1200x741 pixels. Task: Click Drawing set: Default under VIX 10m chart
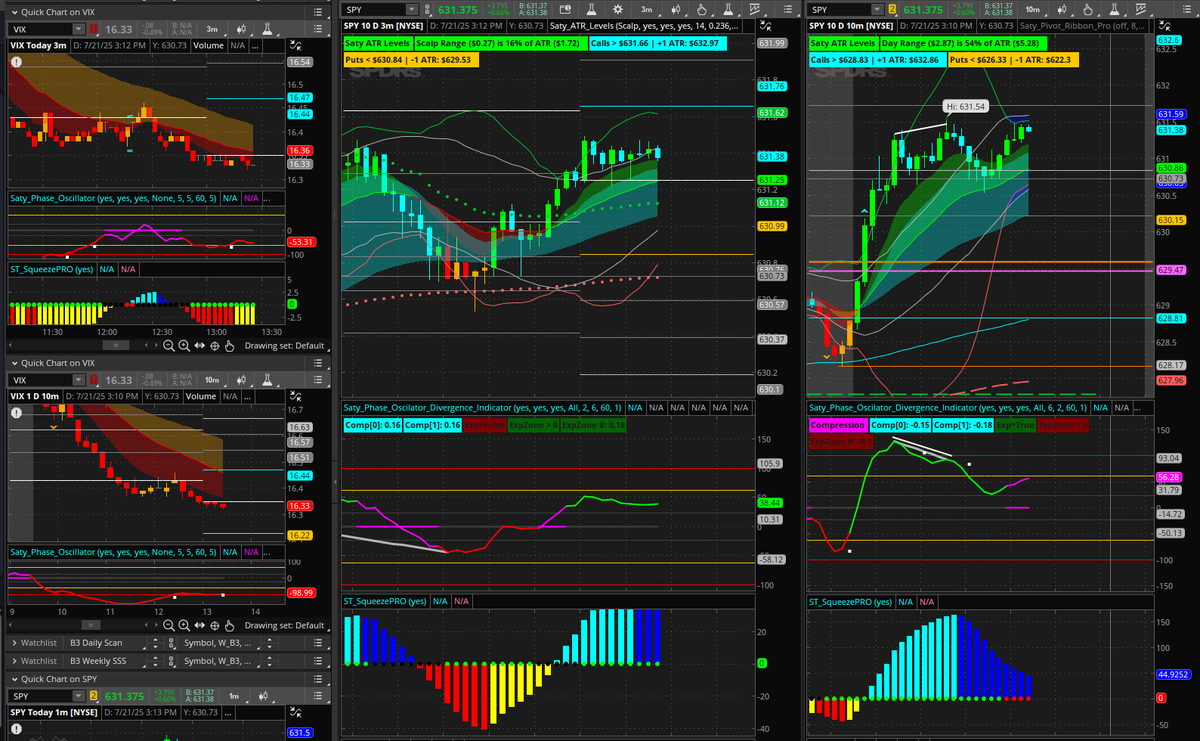(x=285, y=626)
